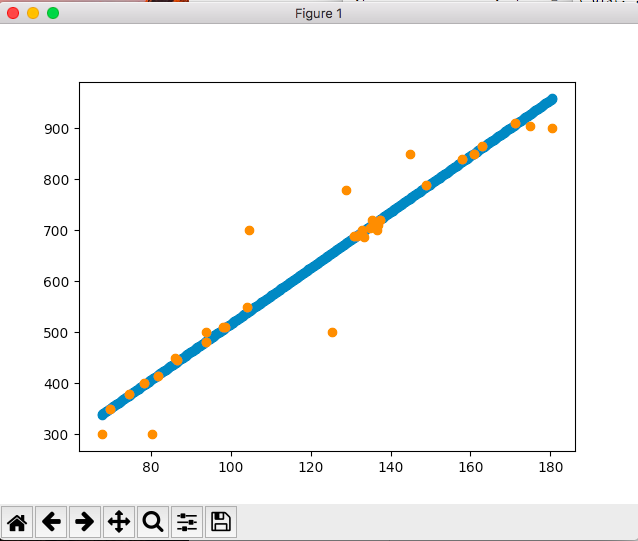
Task: Save the figure to file
Action: click(x=221, y=522)
